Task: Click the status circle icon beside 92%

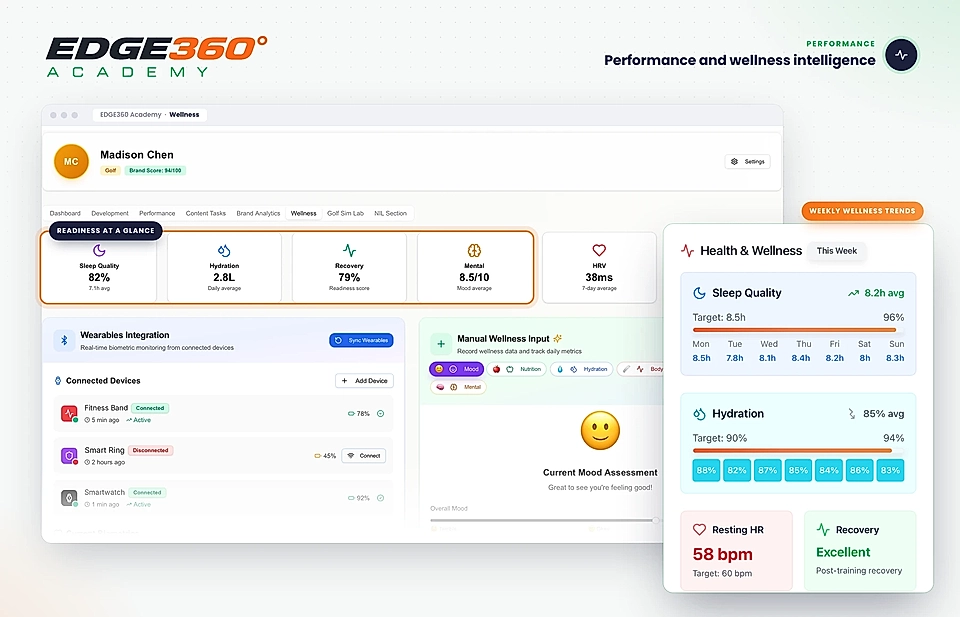Action: point(380,498)
